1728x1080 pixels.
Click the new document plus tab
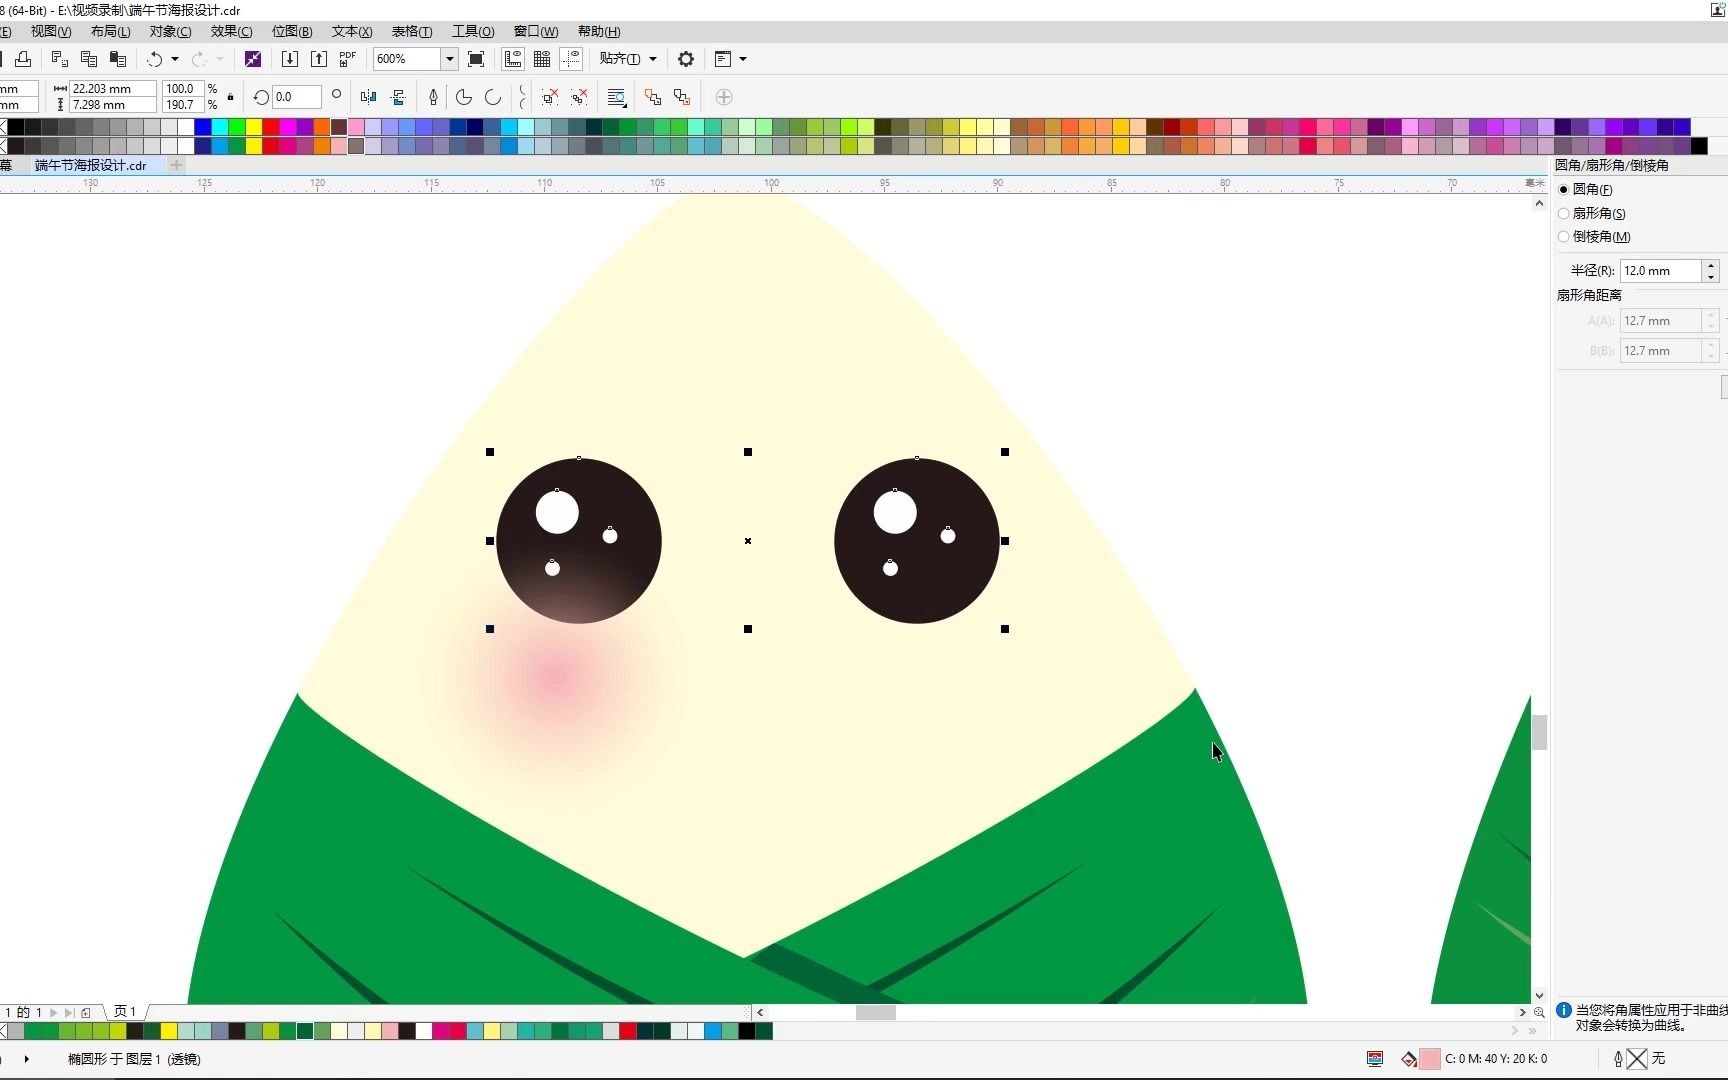(176, 165)
